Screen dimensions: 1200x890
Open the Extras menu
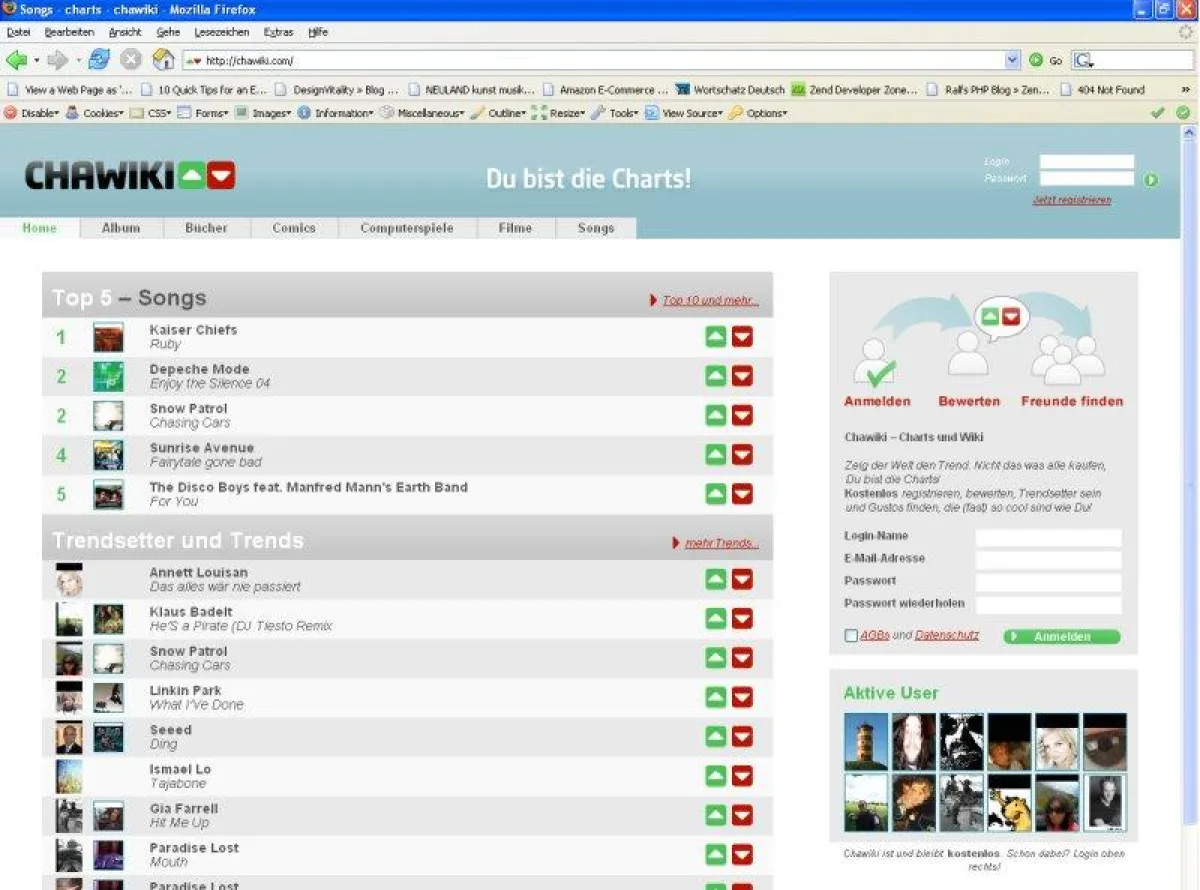pos(278,31)
